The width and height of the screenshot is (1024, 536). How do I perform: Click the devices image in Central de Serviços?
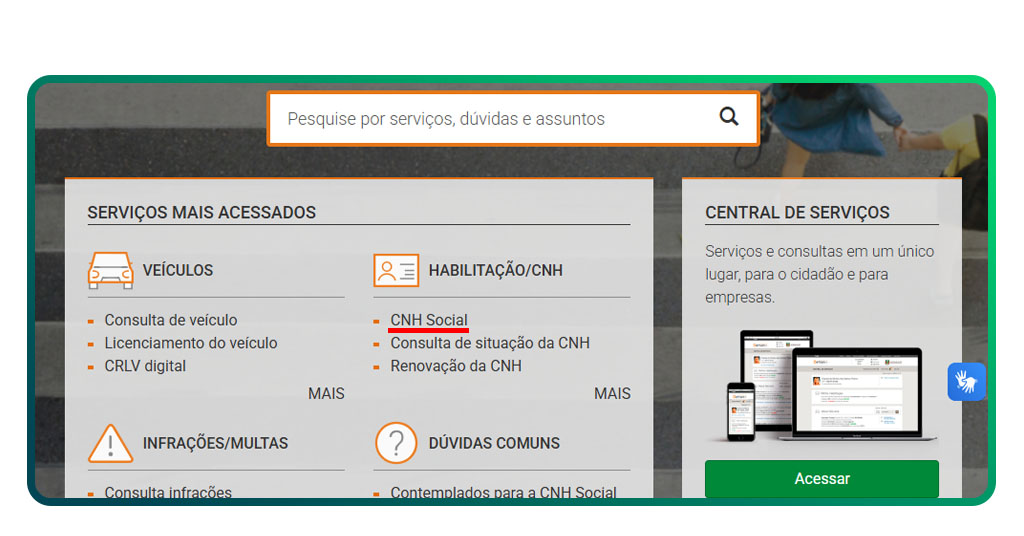click(x=822, y=385)
